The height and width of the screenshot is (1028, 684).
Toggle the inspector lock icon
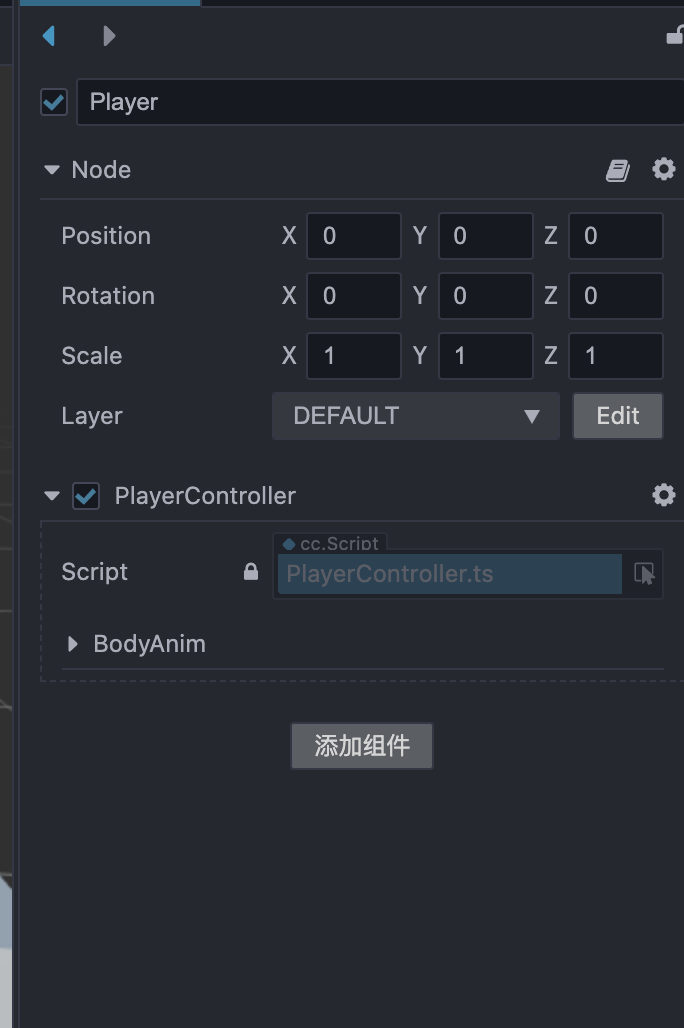675,36
